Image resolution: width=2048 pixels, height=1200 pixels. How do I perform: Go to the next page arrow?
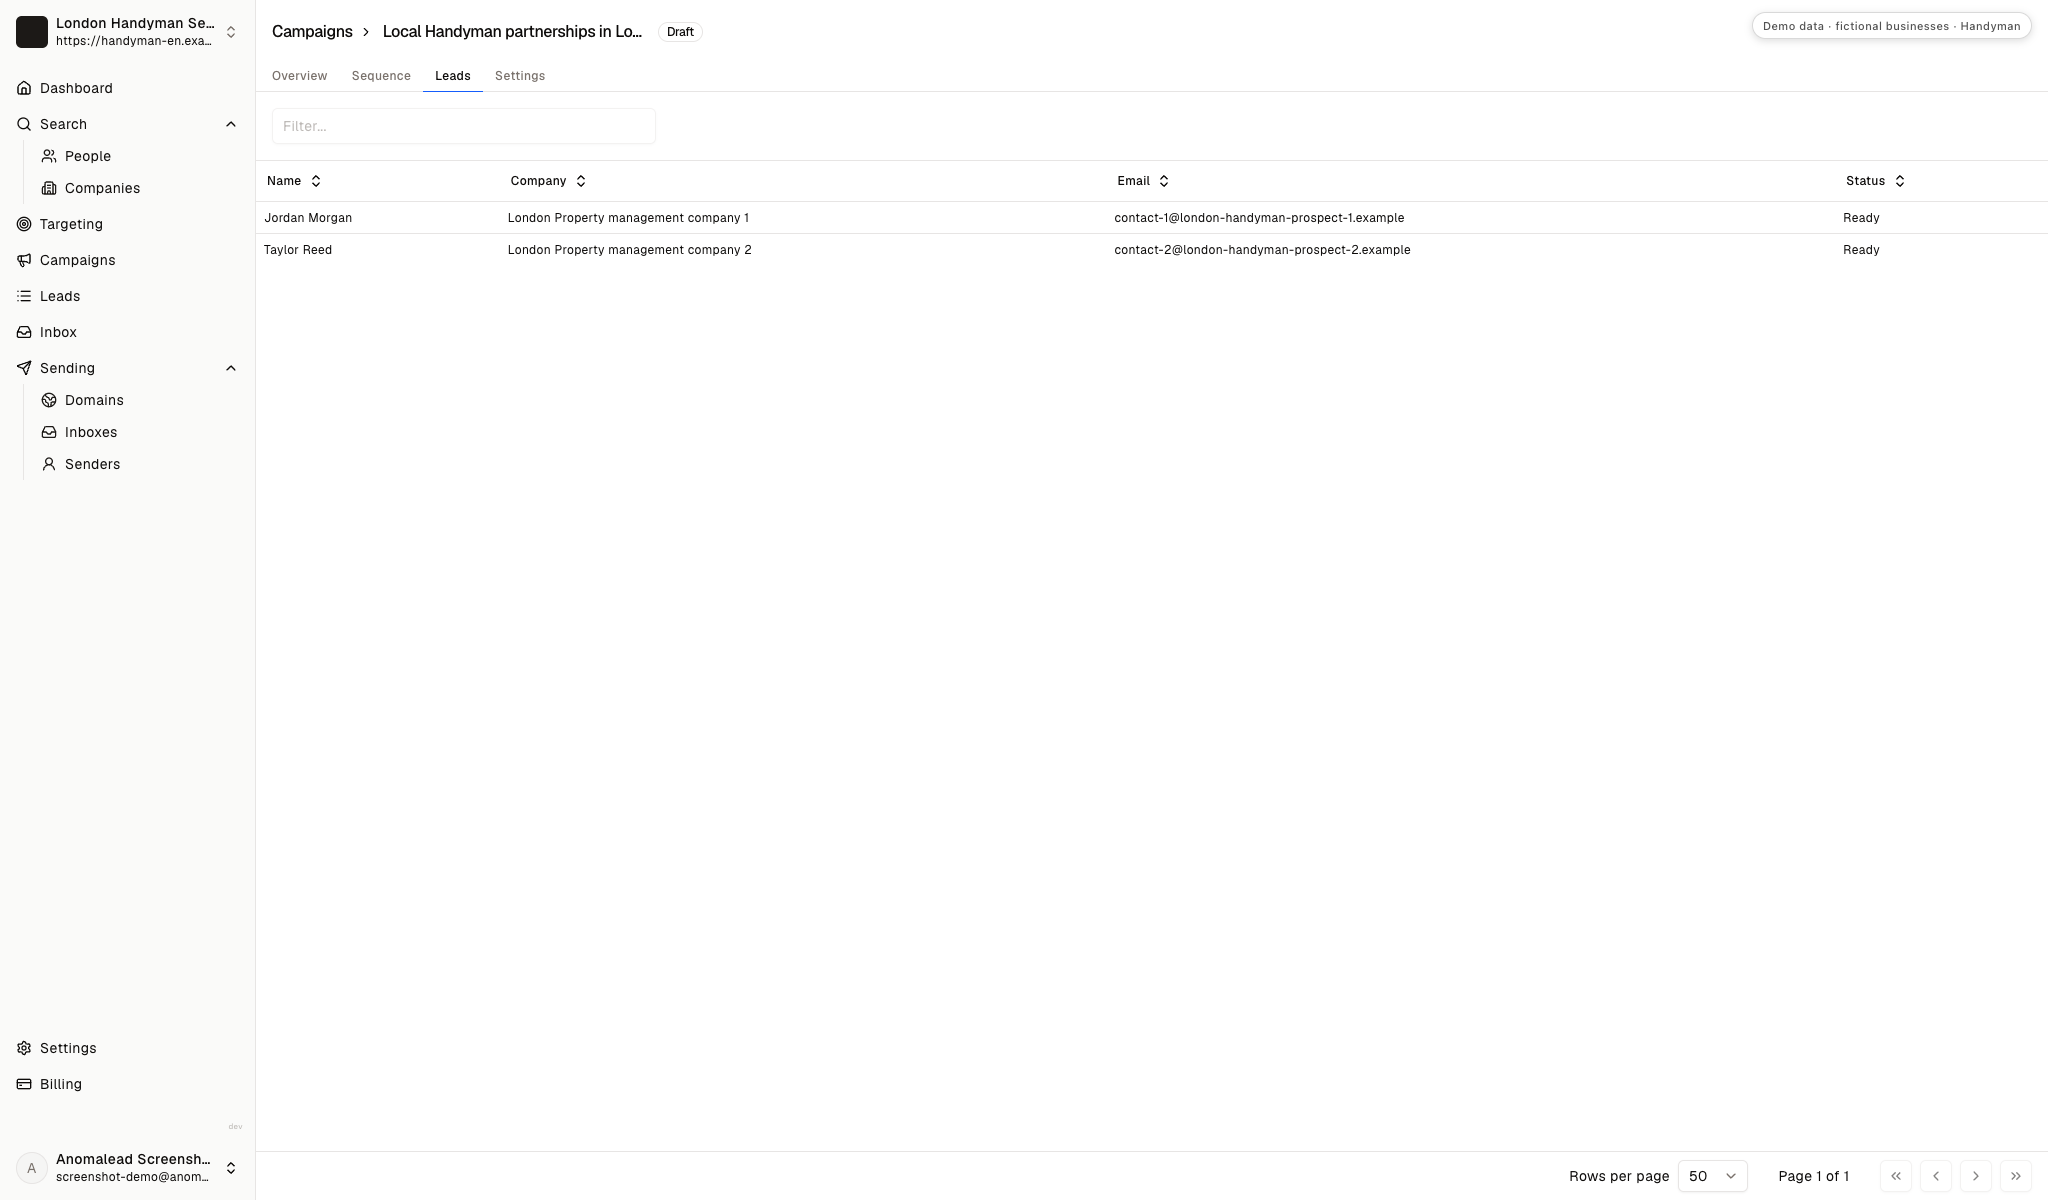click(1976, 1176)
